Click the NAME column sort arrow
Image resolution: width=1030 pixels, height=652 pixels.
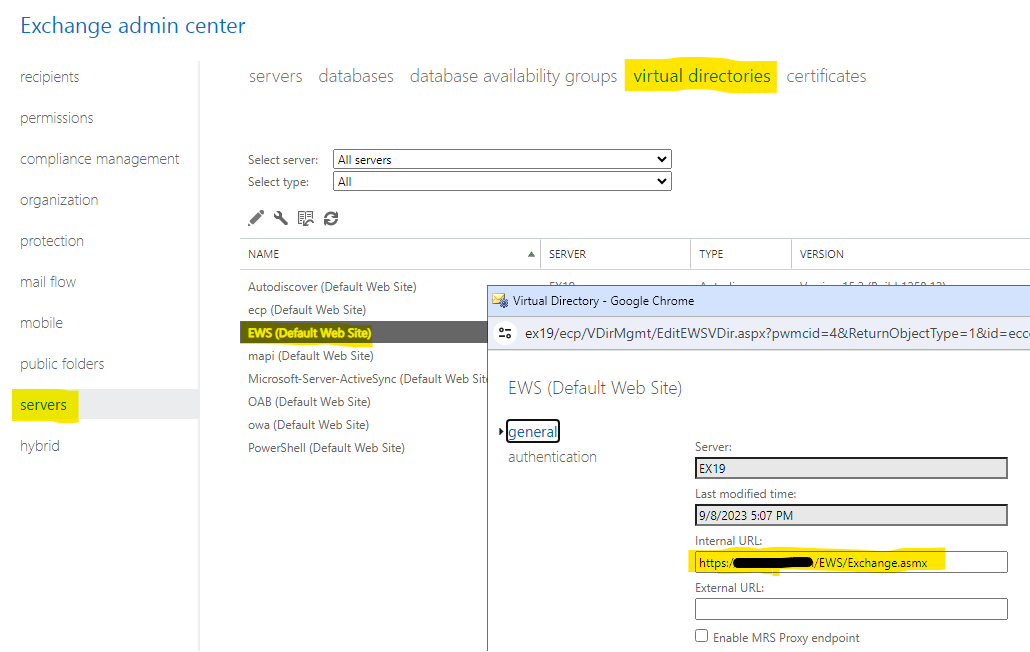[x=531, y=254]
